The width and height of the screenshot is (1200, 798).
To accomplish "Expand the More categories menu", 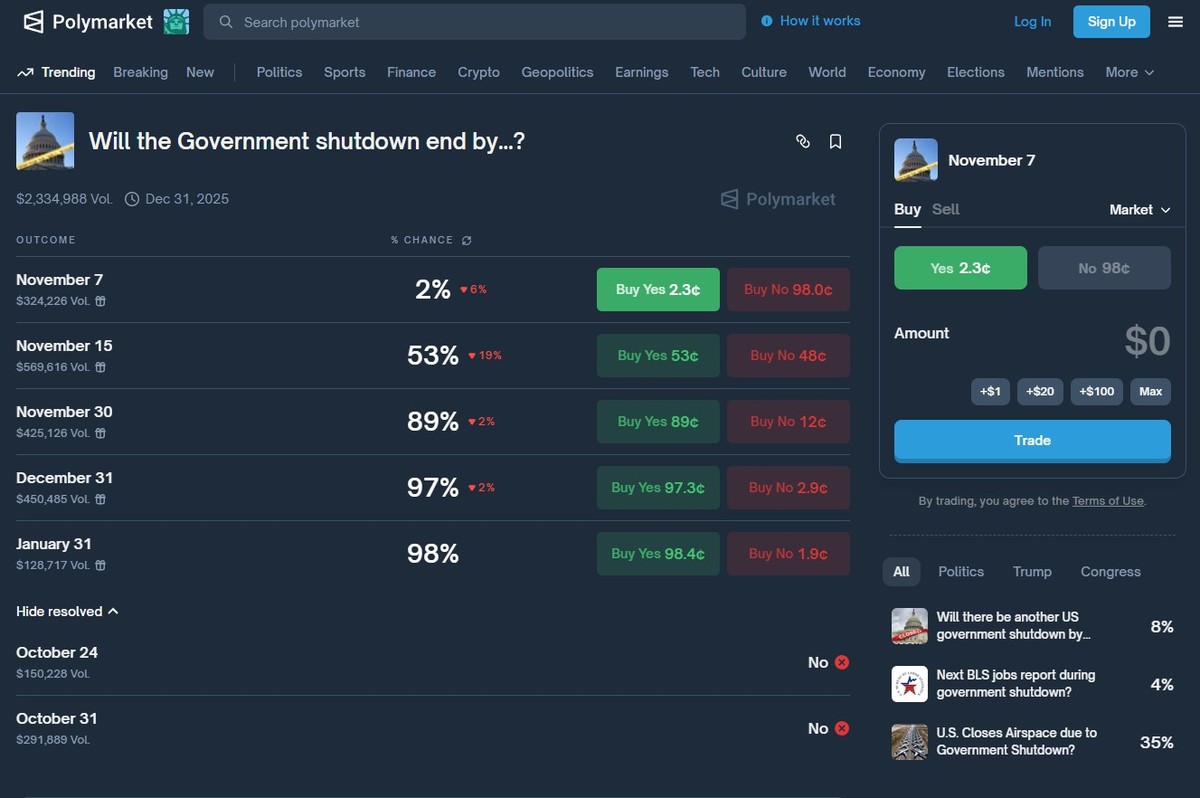I will [x=1129, y=72].
